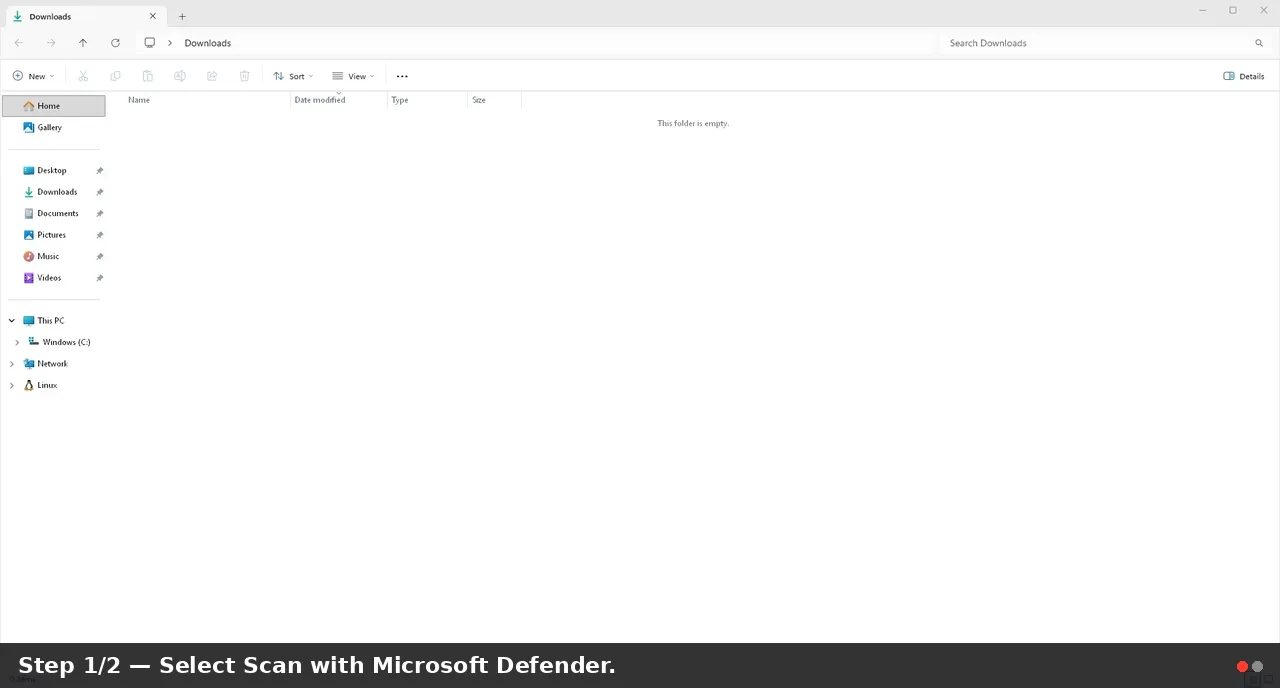Select the Downloads tab
Screen dimensions: 1280x688
pos(84,16)
